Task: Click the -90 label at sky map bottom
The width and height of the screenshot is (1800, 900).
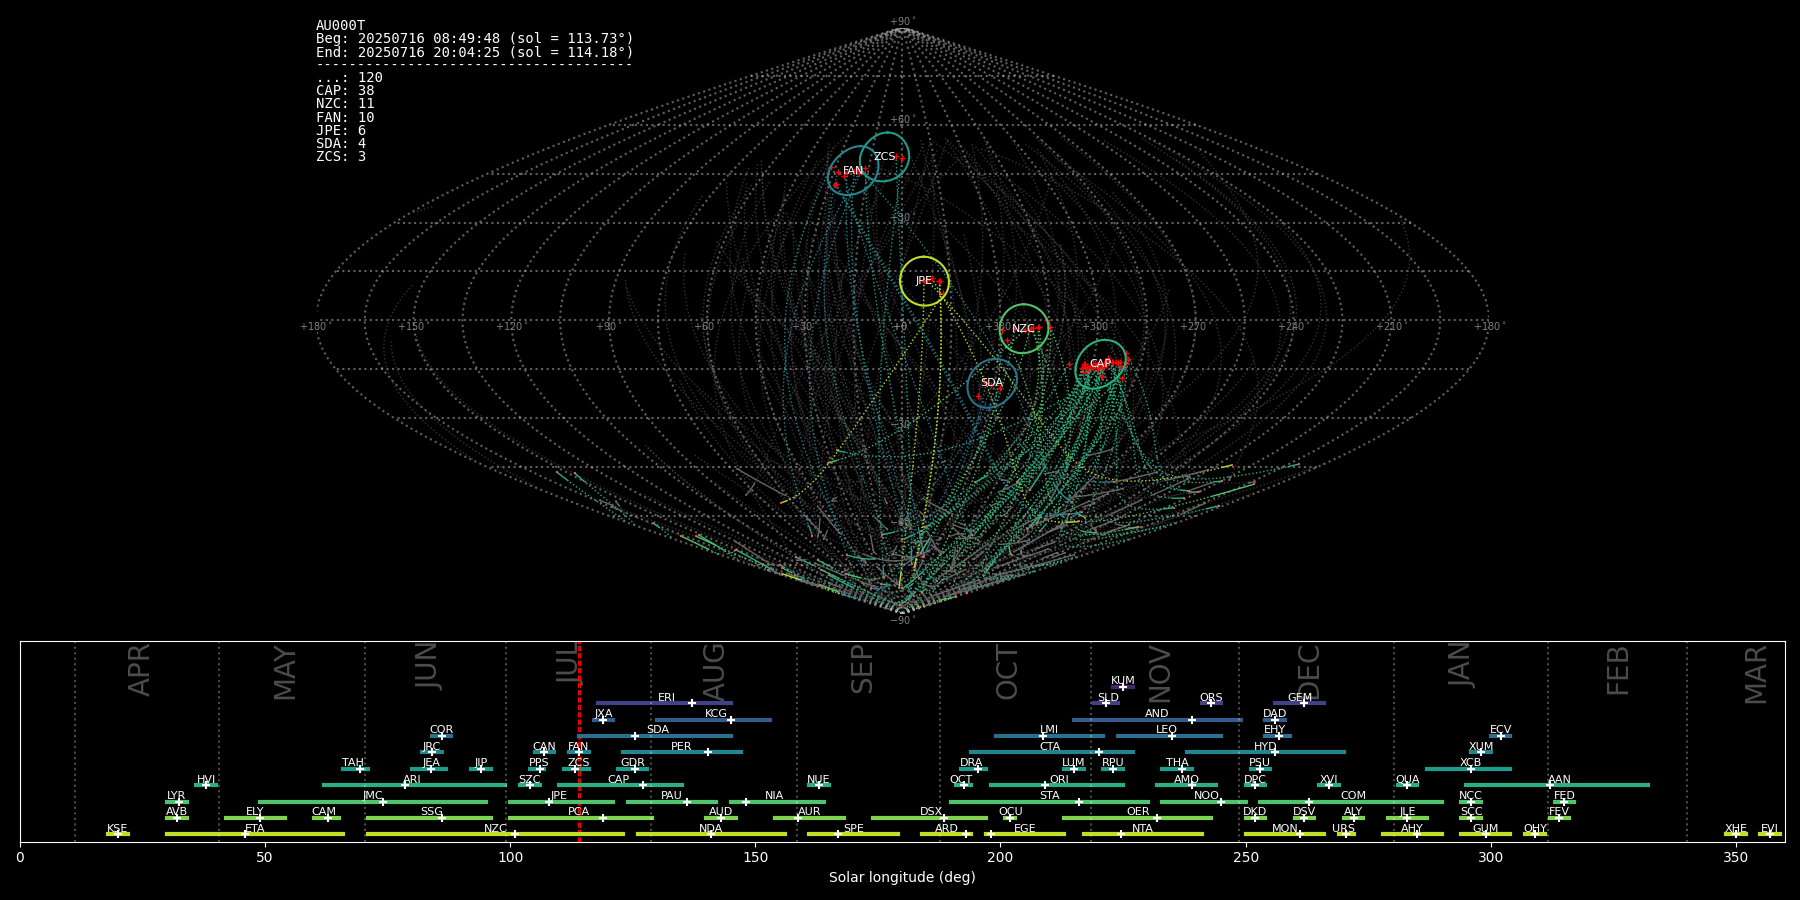Action: [901, 620]
